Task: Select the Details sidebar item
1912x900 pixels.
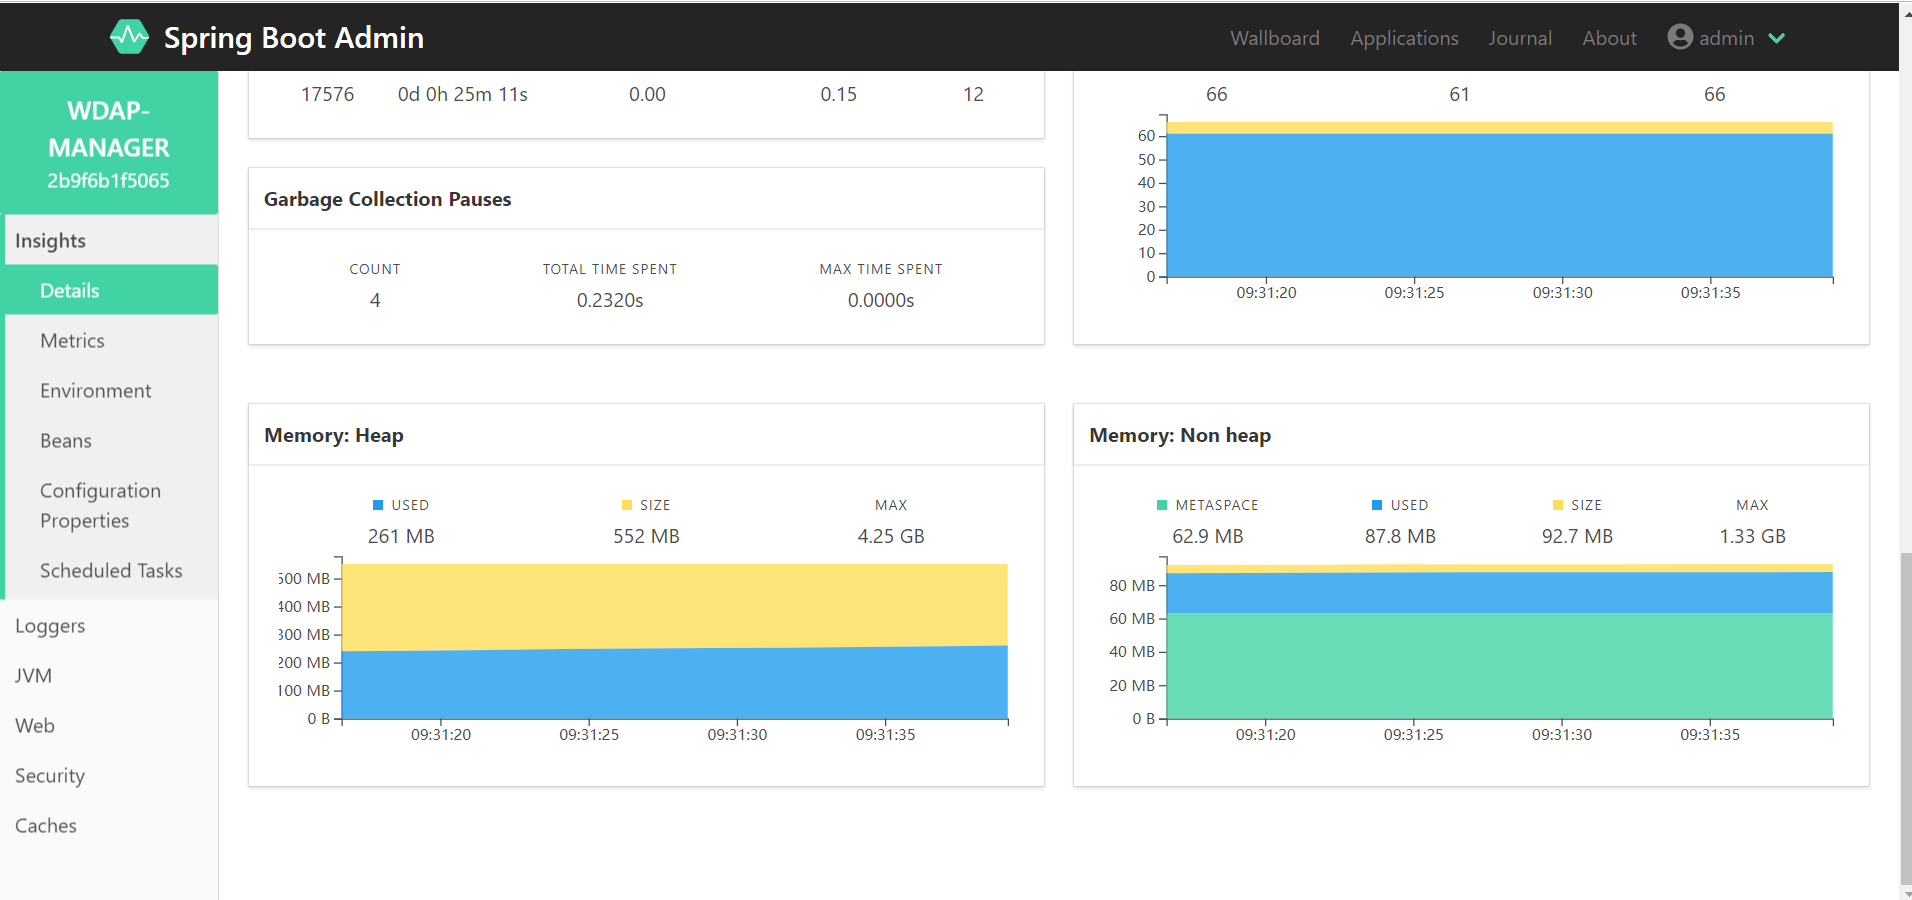Action: (111, 290)
